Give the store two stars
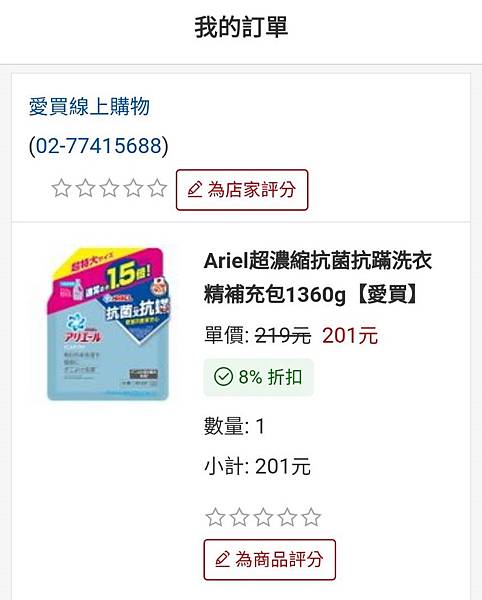Viewport: 482px width, 600px height. coord(86,188)
